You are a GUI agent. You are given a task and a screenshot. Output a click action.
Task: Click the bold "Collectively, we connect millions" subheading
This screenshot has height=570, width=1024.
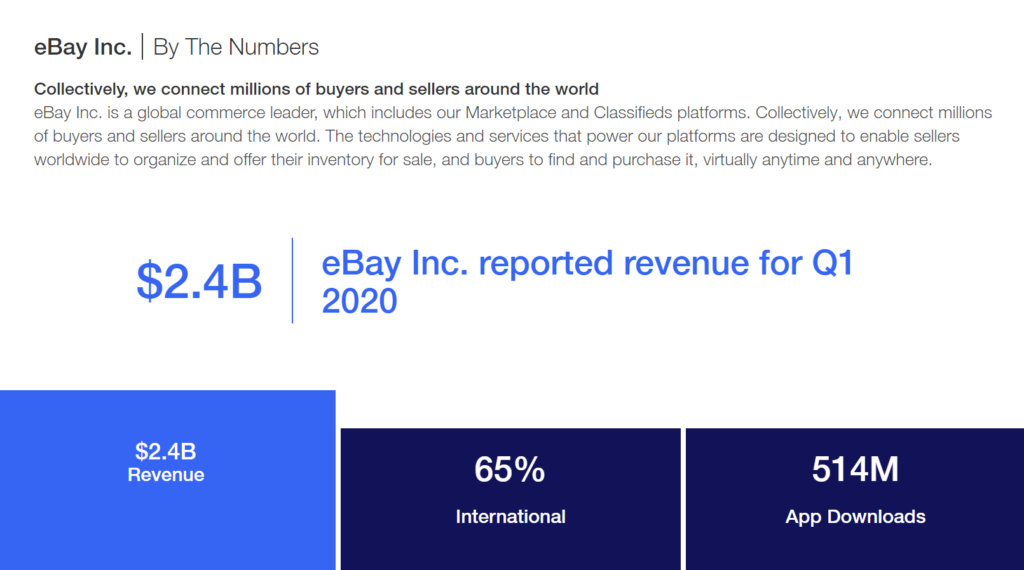316,89
